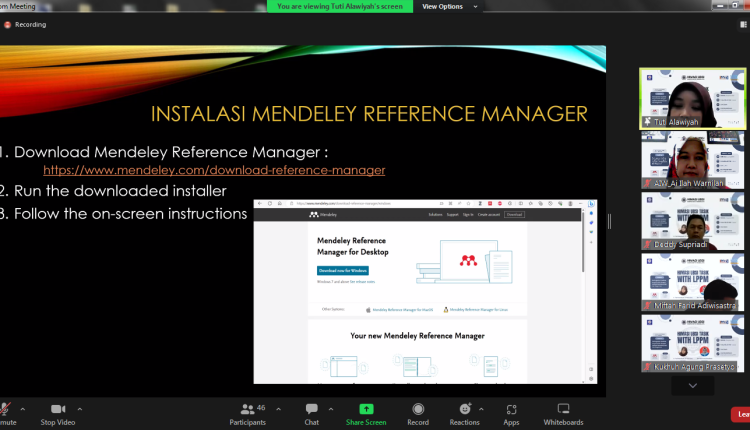Screen dimensions: 750x430
Task: Click the text 'Run the downloaded installer'
Action: (120, 191)
